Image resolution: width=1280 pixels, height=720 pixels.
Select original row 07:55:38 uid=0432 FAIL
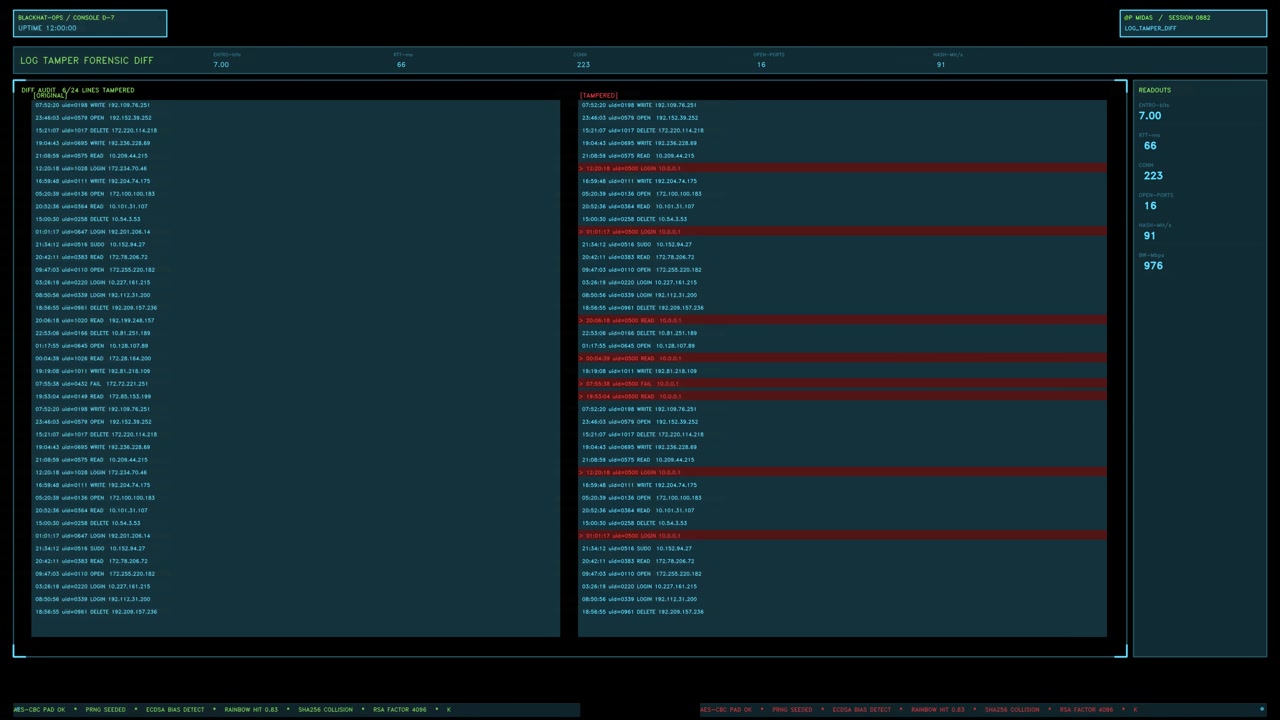tap(296, 384)
